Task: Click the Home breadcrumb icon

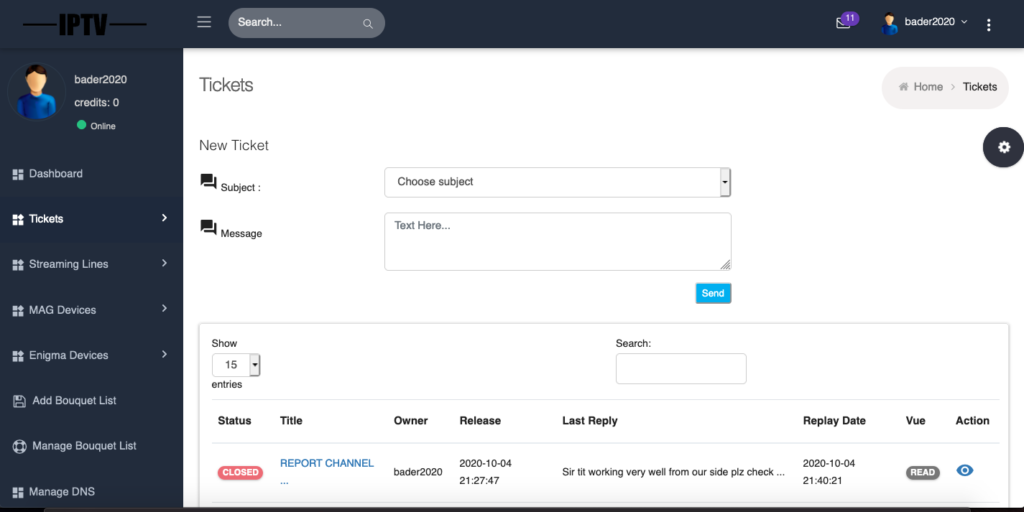Action: tap(904, 87)
